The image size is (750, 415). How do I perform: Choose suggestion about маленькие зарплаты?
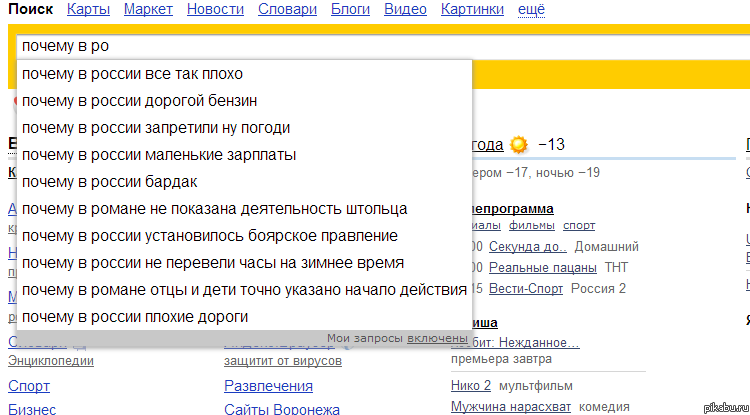[x=159, y=155]
